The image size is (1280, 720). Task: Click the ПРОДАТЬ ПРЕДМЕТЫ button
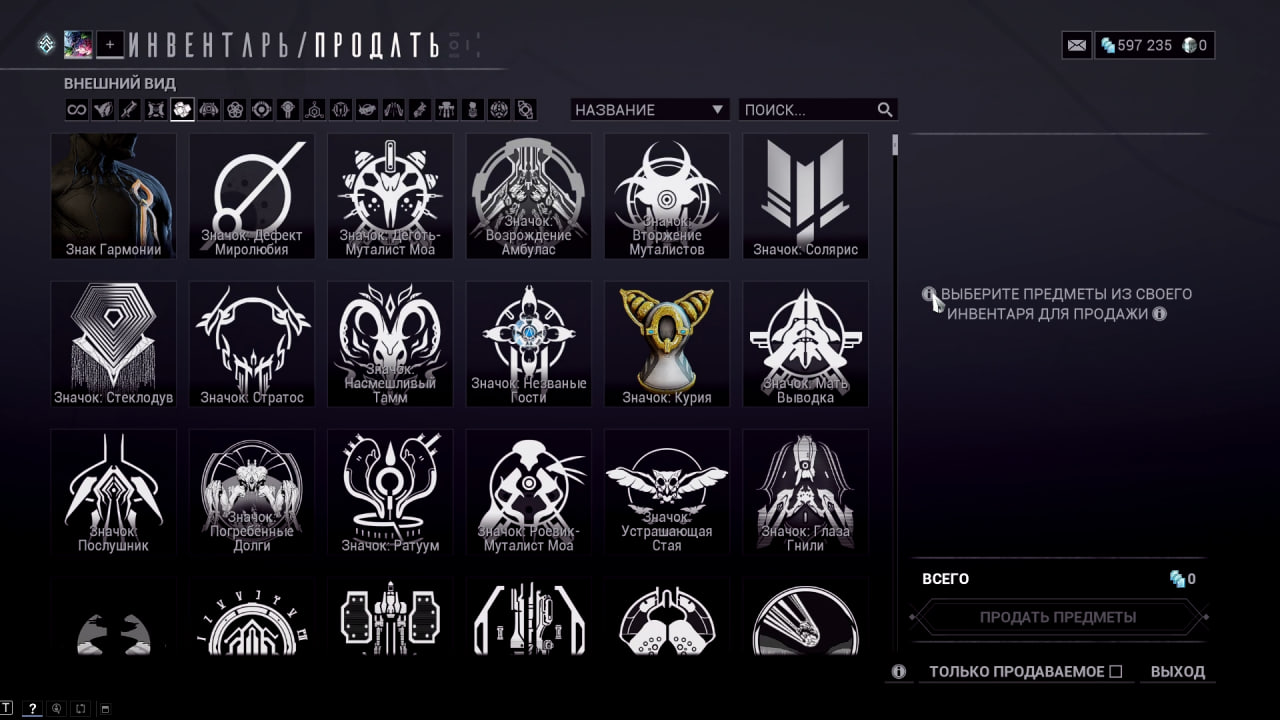[1058, 617]
